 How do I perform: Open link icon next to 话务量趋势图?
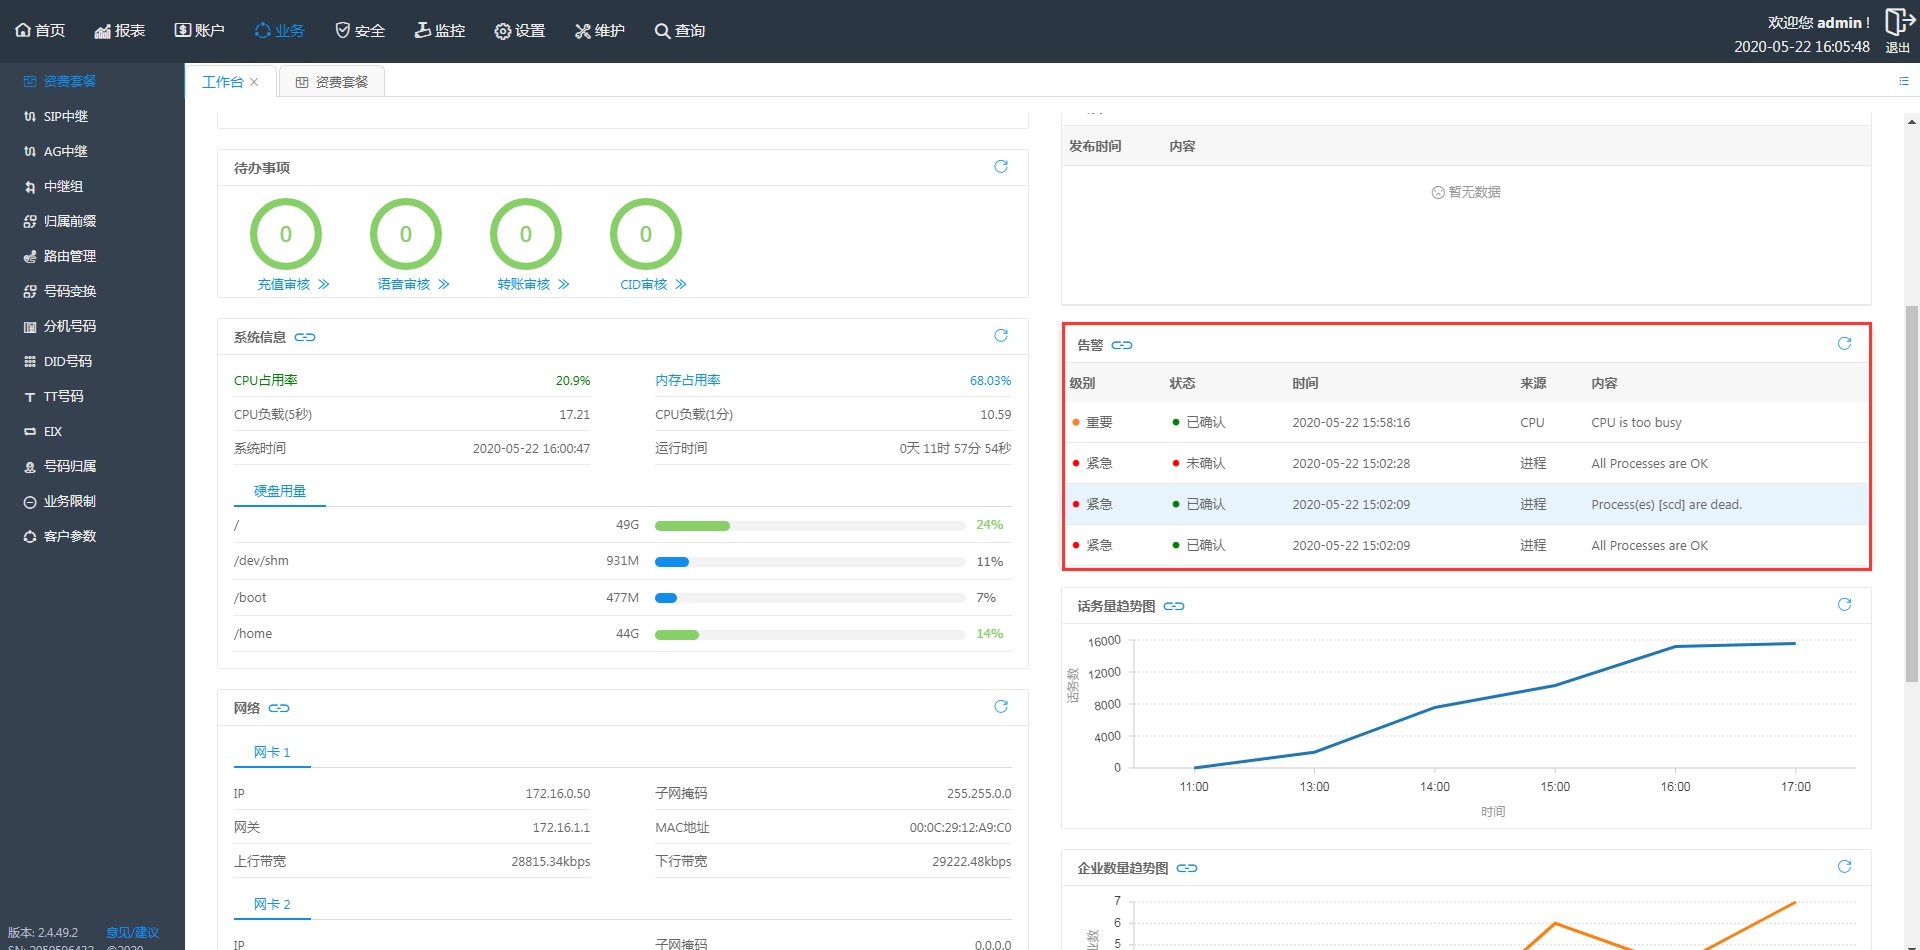[x=1174, y=606]
